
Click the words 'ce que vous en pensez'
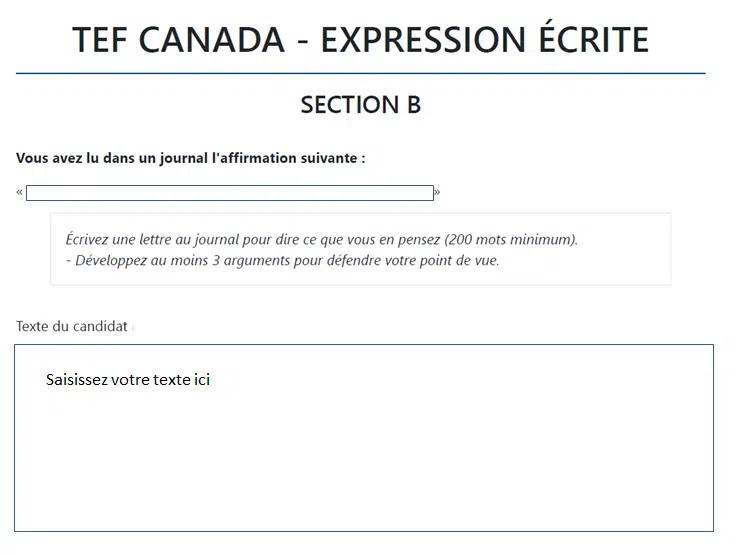point(371,239)
